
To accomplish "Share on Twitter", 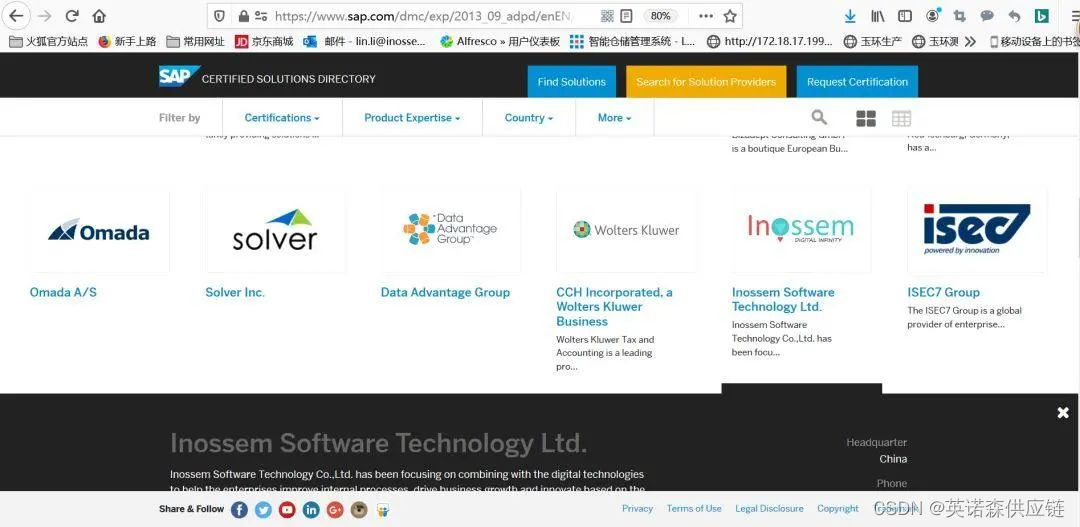I will point(263,510).
